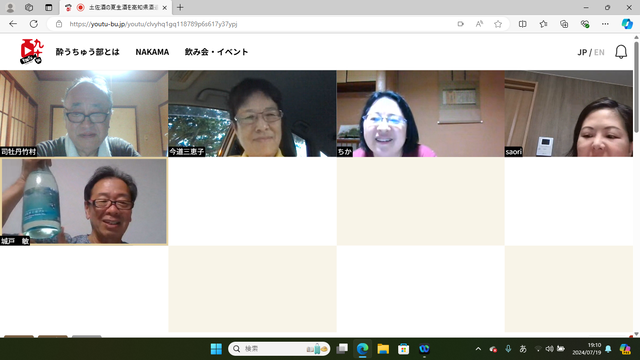
Task: Toggle Japanese IME あ indicator
Action: click(x=523, y=349)
